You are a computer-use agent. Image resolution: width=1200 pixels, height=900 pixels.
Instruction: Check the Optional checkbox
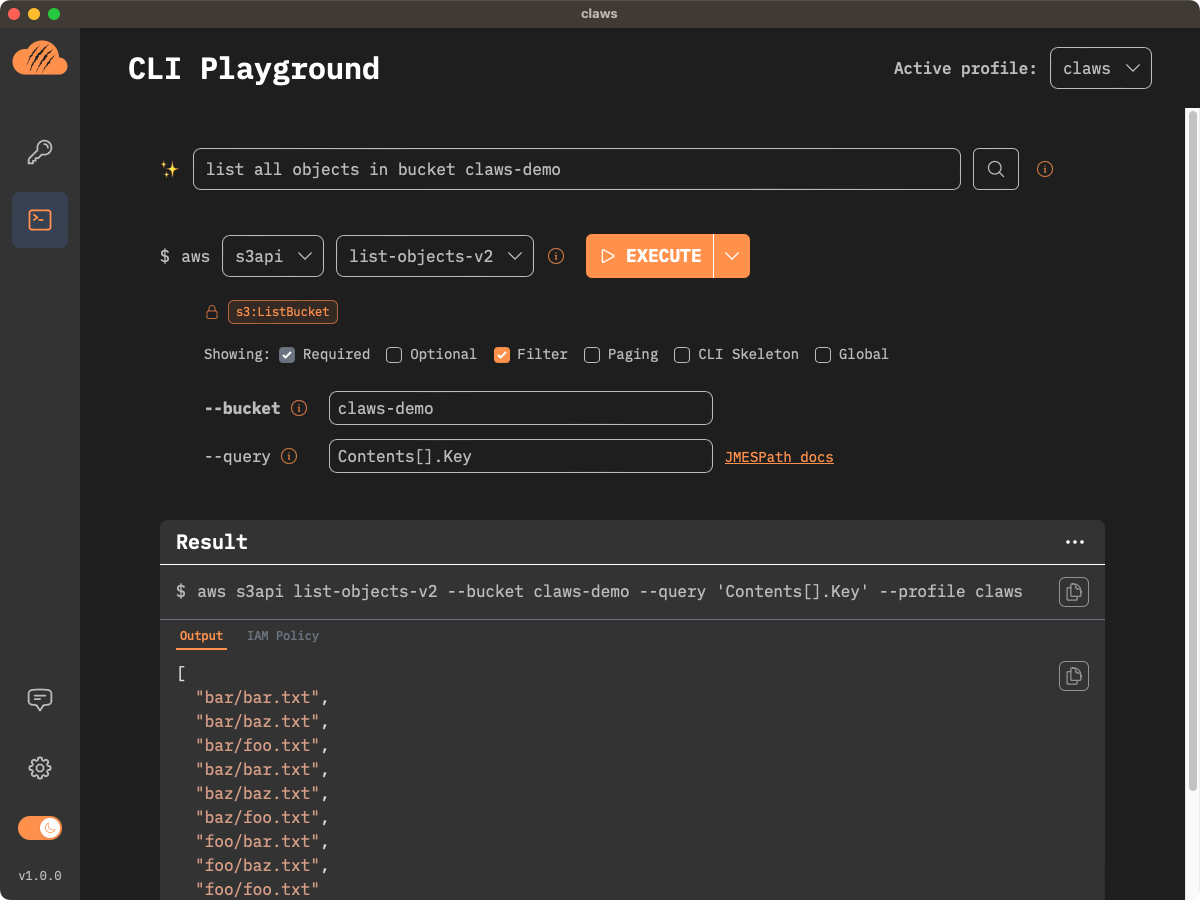pyautogui.click(x=394, y=354)
